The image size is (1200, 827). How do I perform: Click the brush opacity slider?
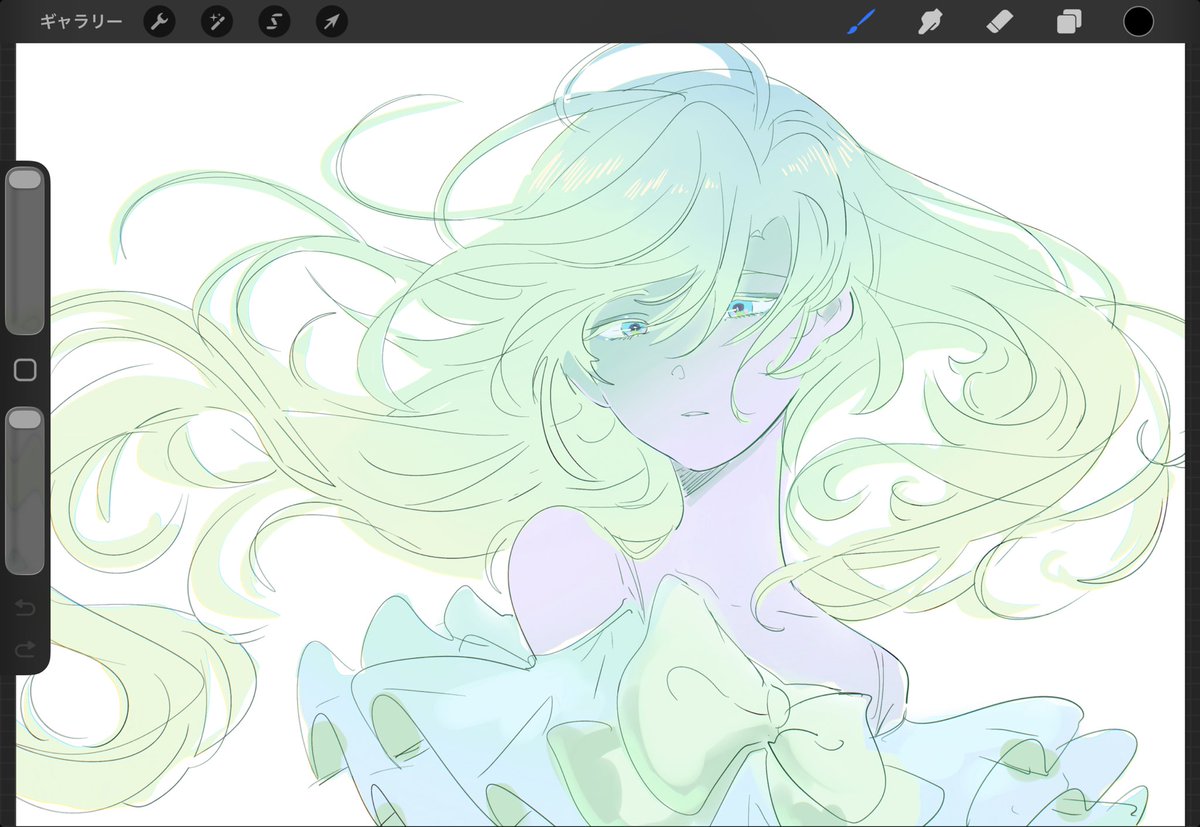[x=25, y=491]
